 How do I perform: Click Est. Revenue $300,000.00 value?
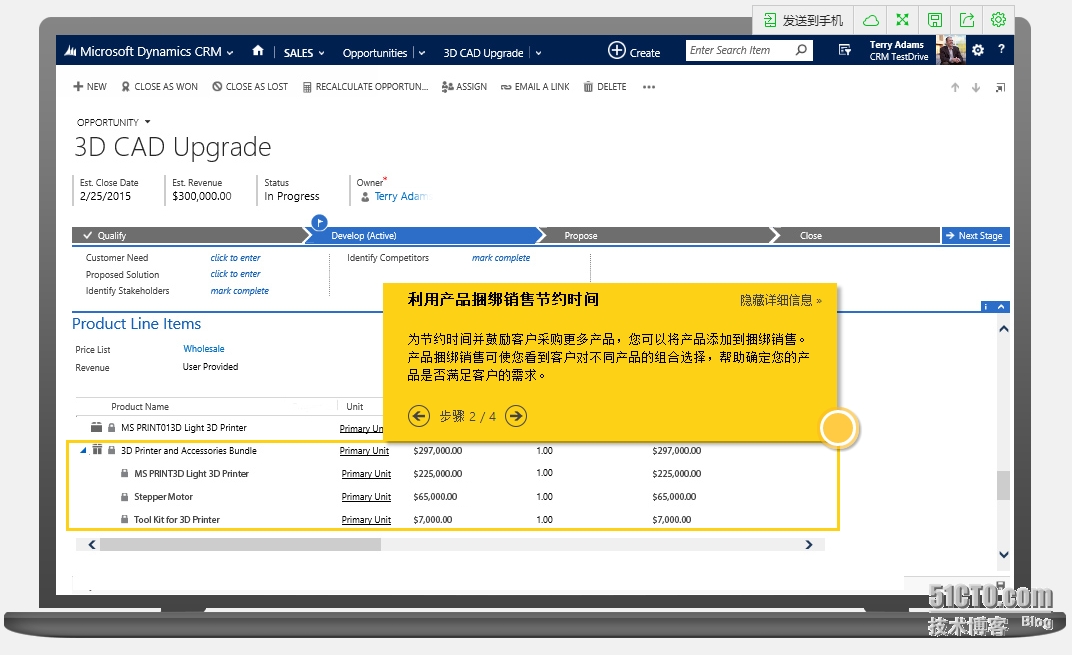point(202,196)
